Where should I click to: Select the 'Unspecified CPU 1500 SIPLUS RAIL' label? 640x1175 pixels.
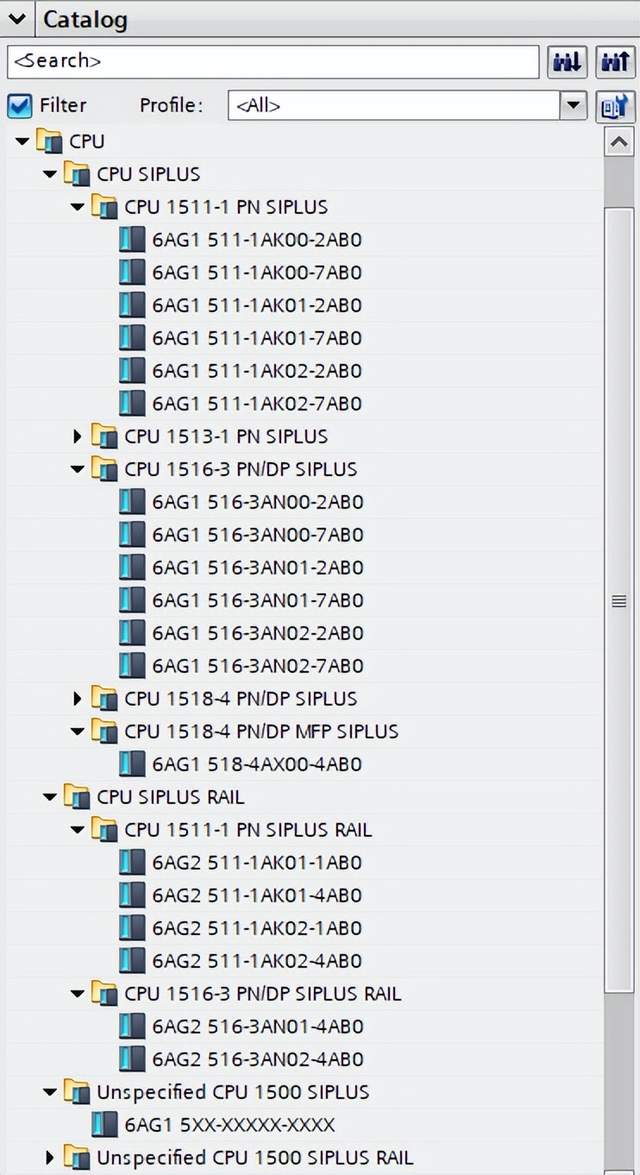(255, 1158)
